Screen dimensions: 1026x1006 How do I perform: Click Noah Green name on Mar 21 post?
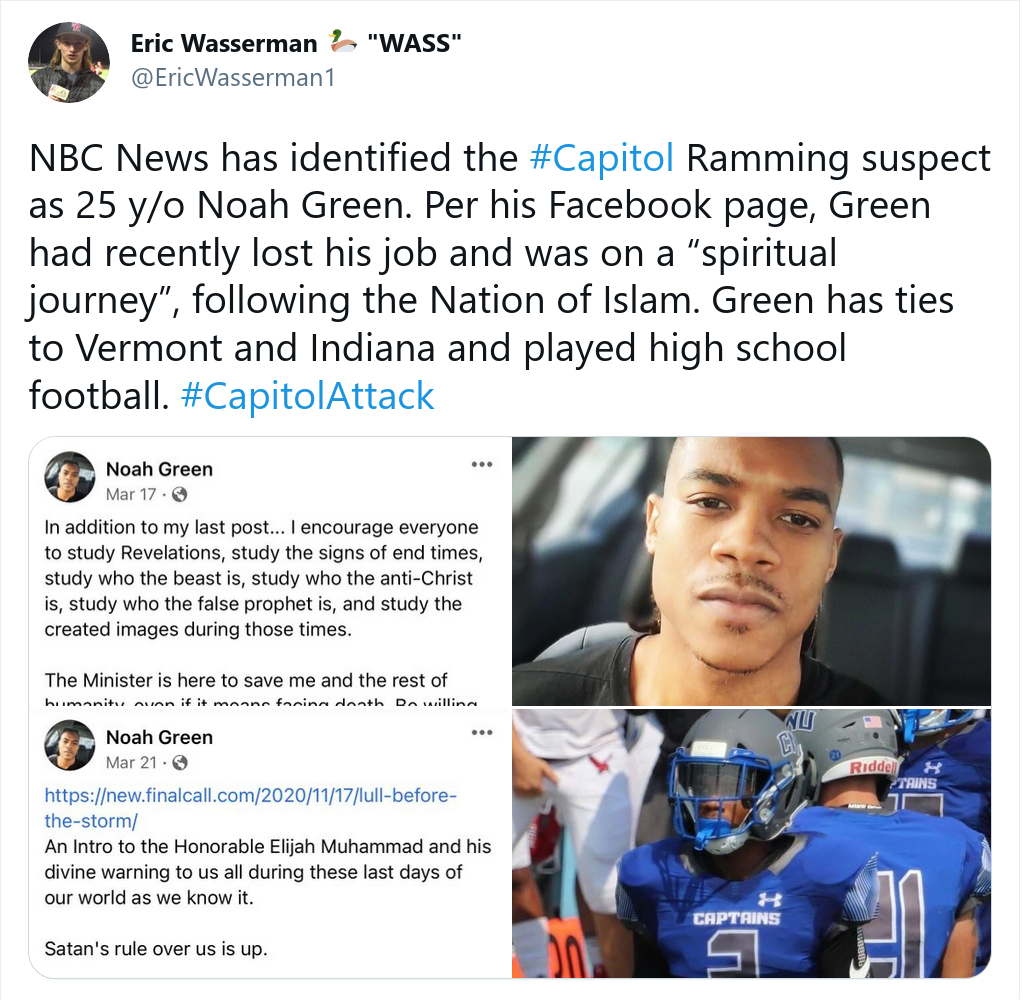[160, 738]
